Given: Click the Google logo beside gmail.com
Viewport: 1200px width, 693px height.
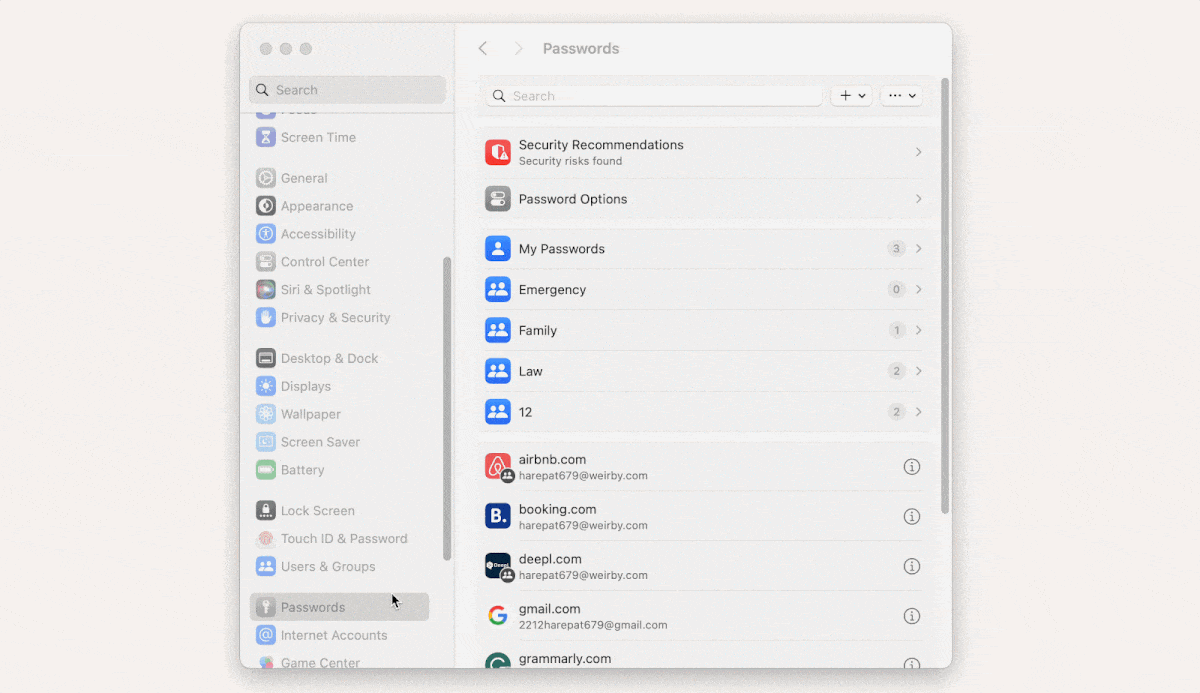Looking at the screenshot, I should tap(498, 616).
